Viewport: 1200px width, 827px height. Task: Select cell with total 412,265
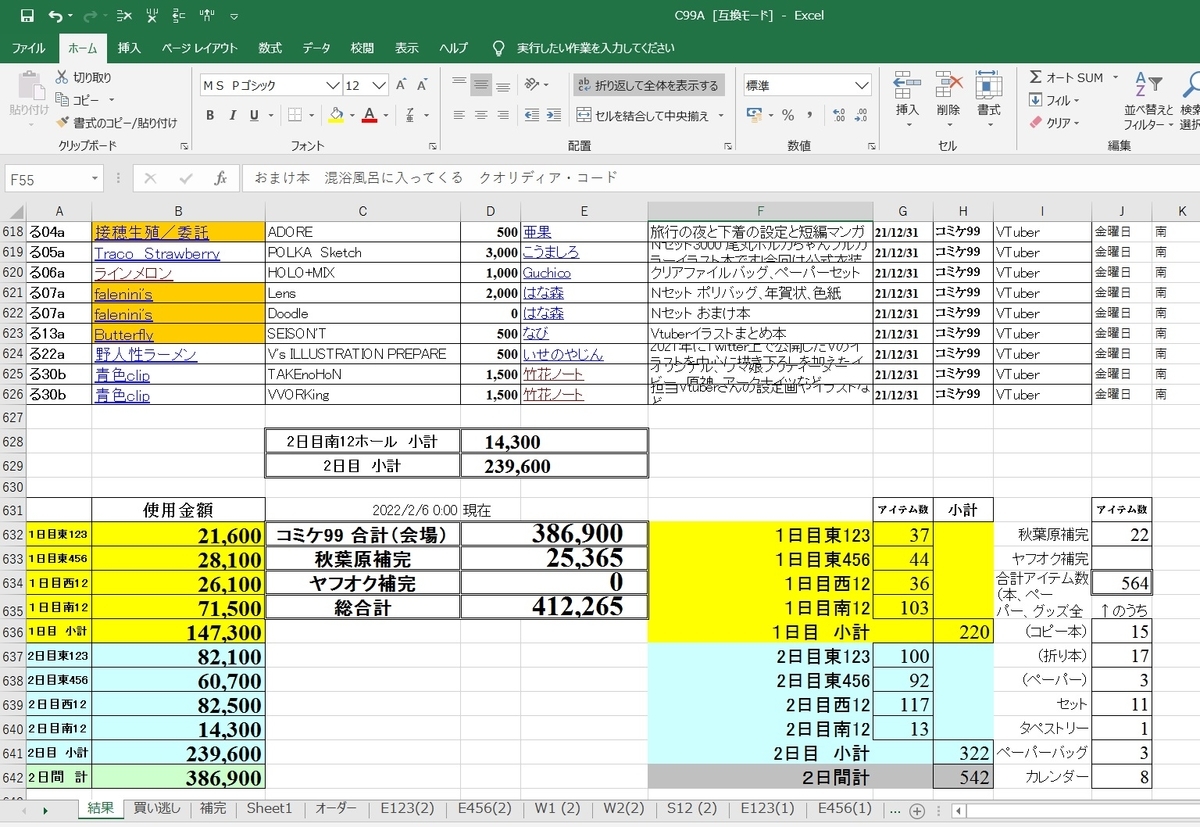tap(554, 606)
